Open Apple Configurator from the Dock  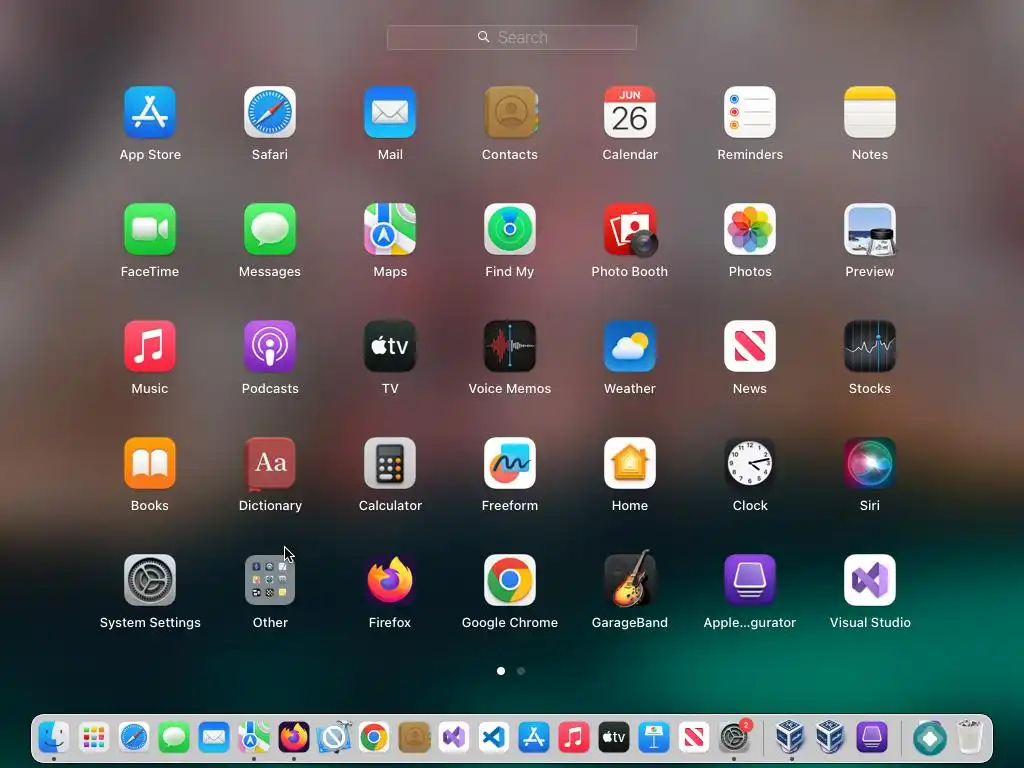coord(872,737)
